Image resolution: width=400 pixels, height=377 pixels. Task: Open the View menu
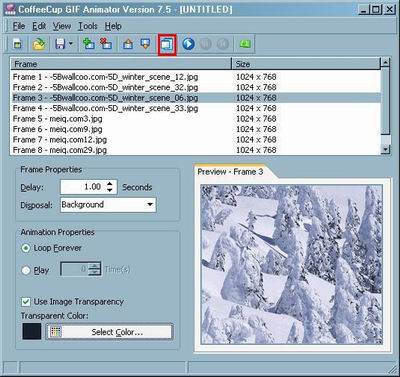(62, 26)
